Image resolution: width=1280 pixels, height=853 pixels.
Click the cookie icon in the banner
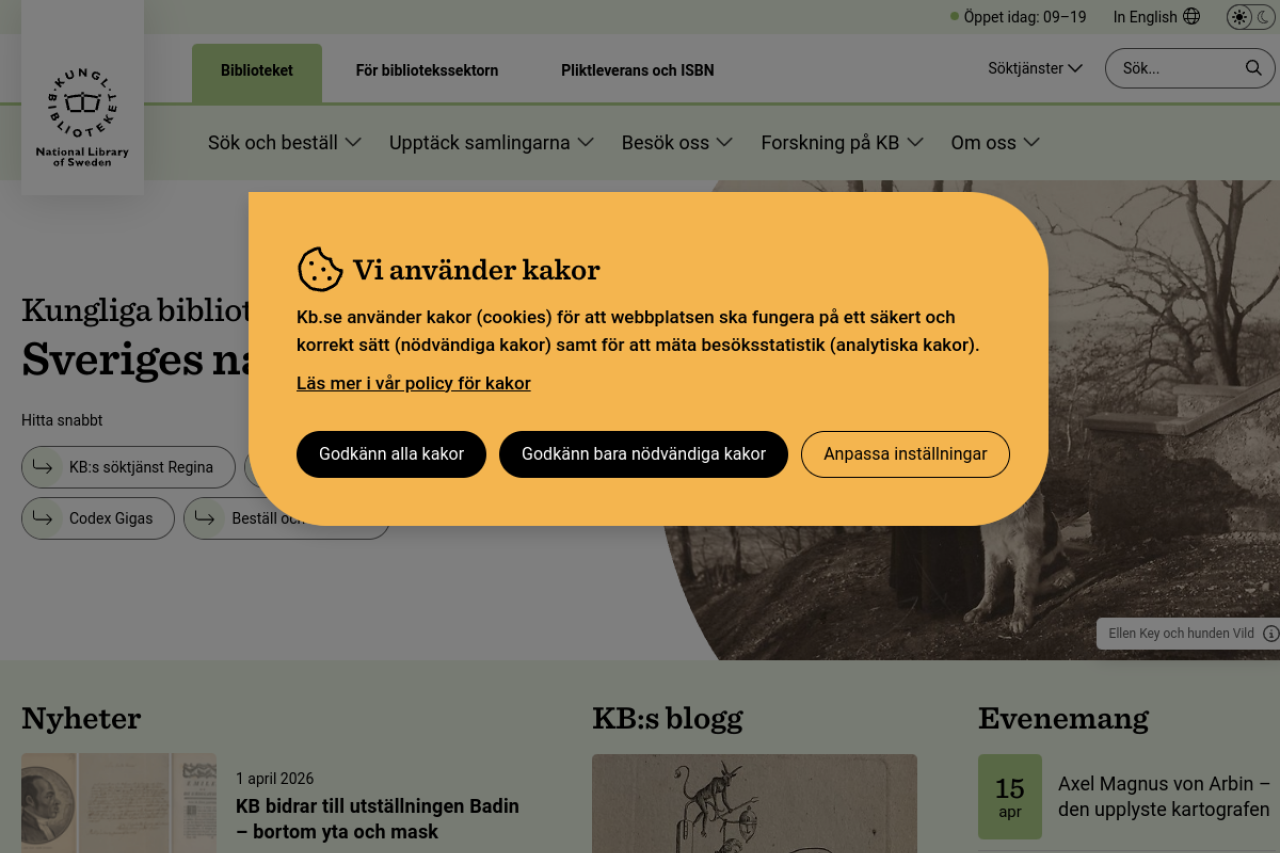pyautogui.click(x=320, y=269)
